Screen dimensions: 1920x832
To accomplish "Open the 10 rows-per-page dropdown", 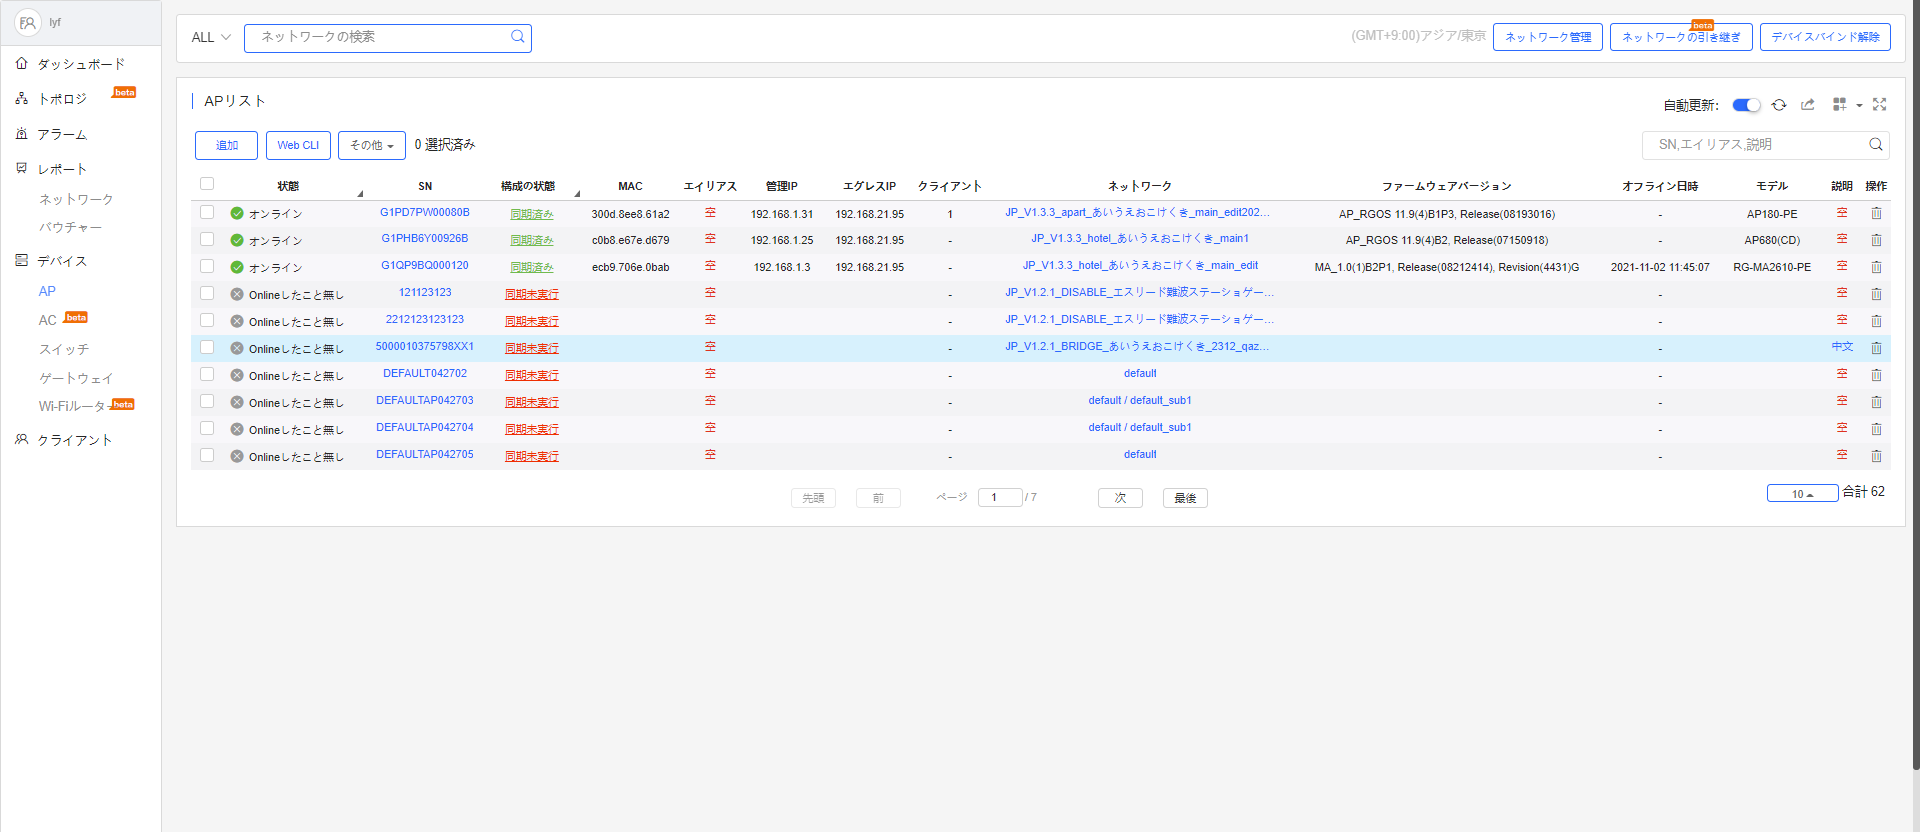I will coord(1802,493).
